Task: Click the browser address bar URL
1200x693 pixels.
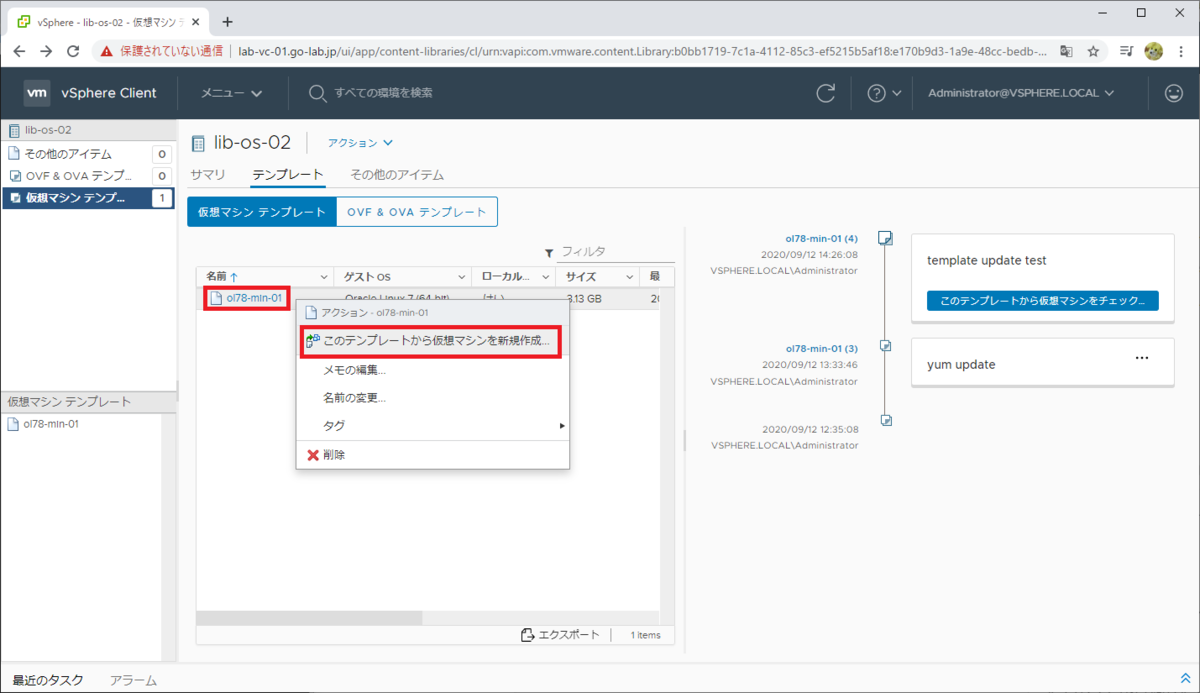Action: (642, 51)
